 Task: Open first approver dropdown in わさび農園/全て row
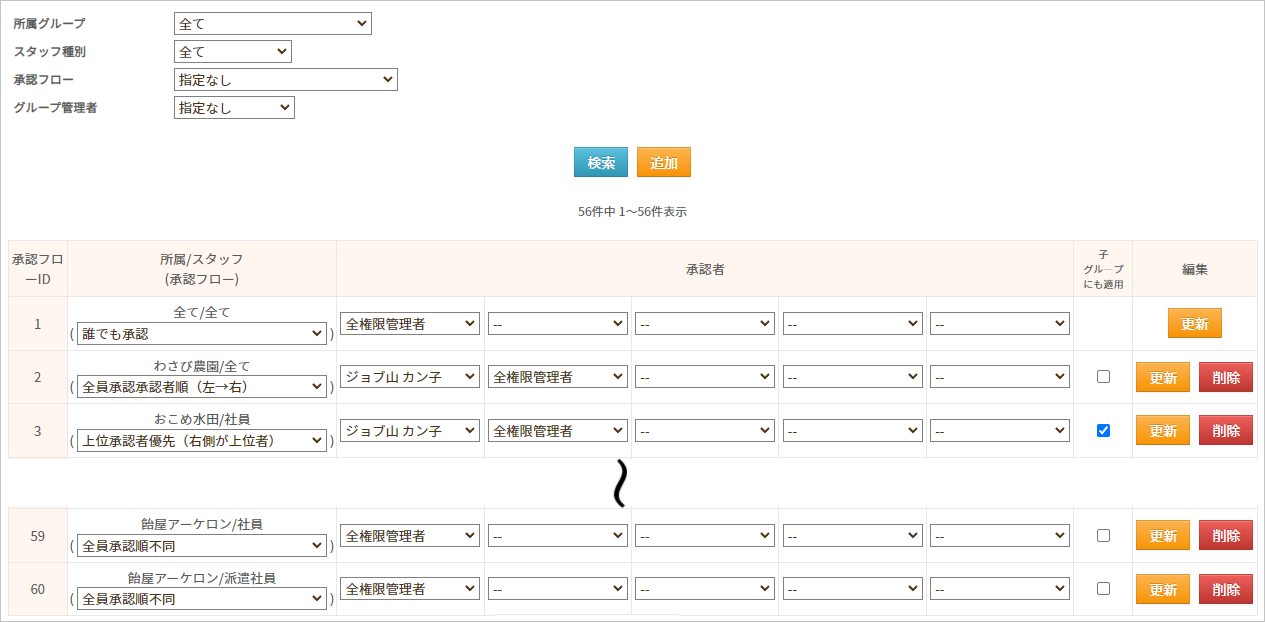pos(409,377)
